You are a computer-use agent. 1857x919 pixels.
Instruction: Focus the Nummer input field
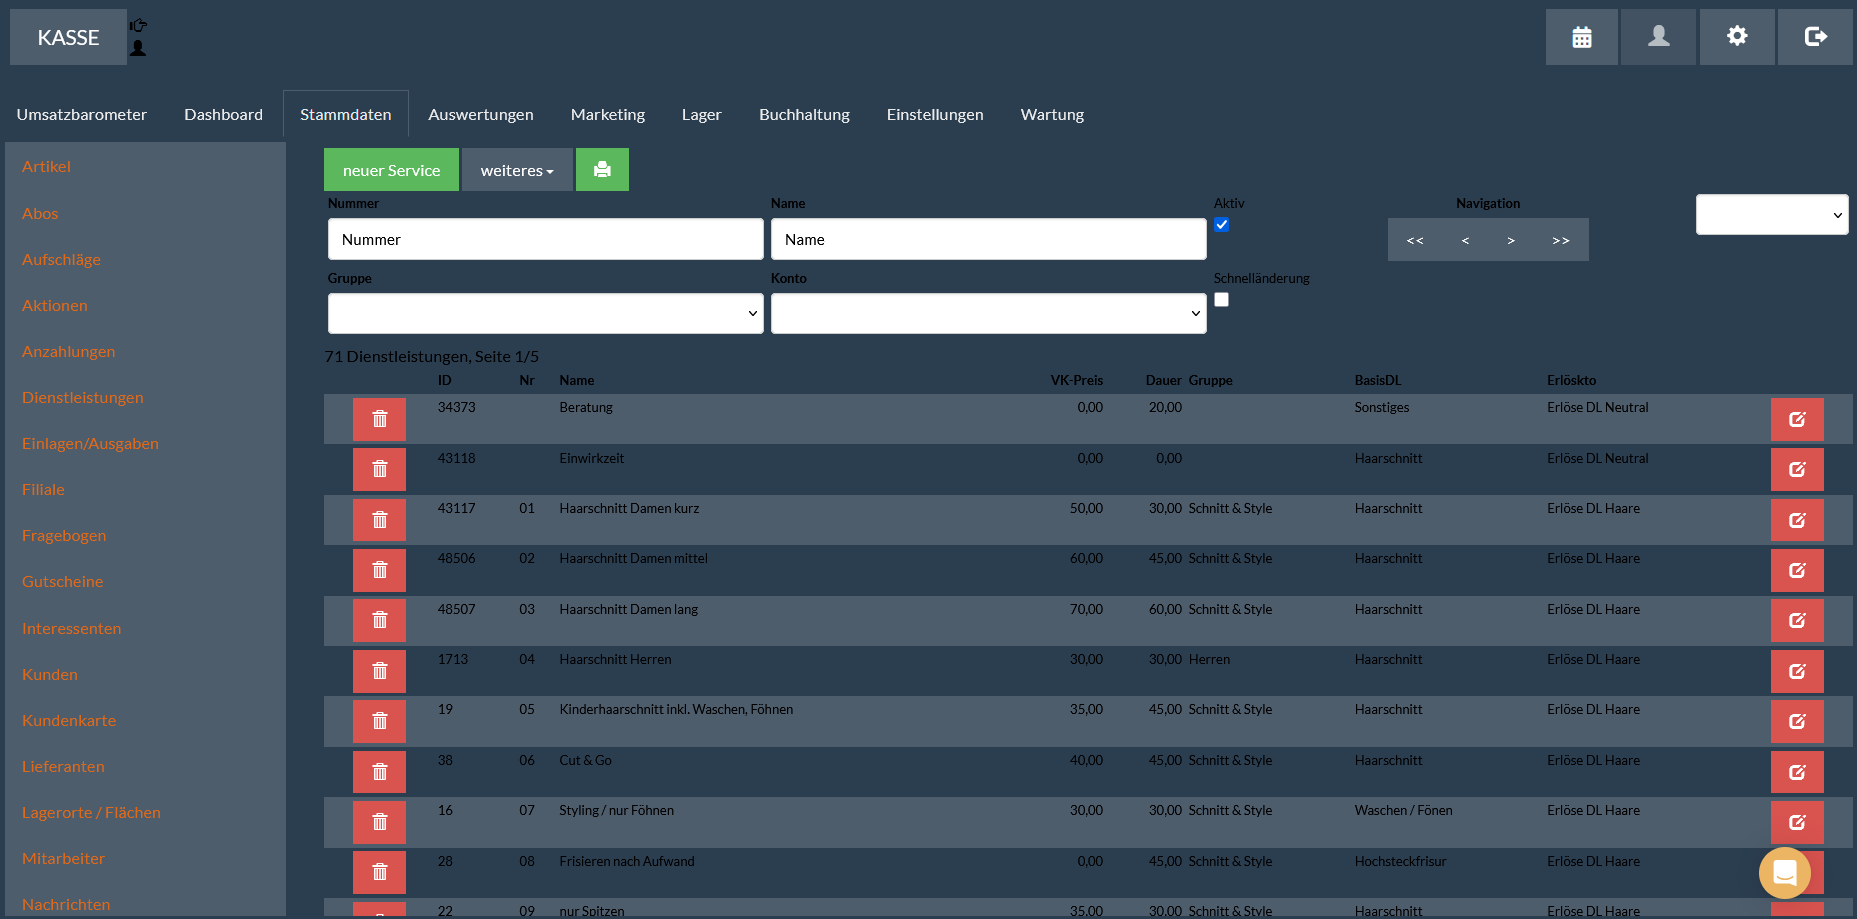545,240
